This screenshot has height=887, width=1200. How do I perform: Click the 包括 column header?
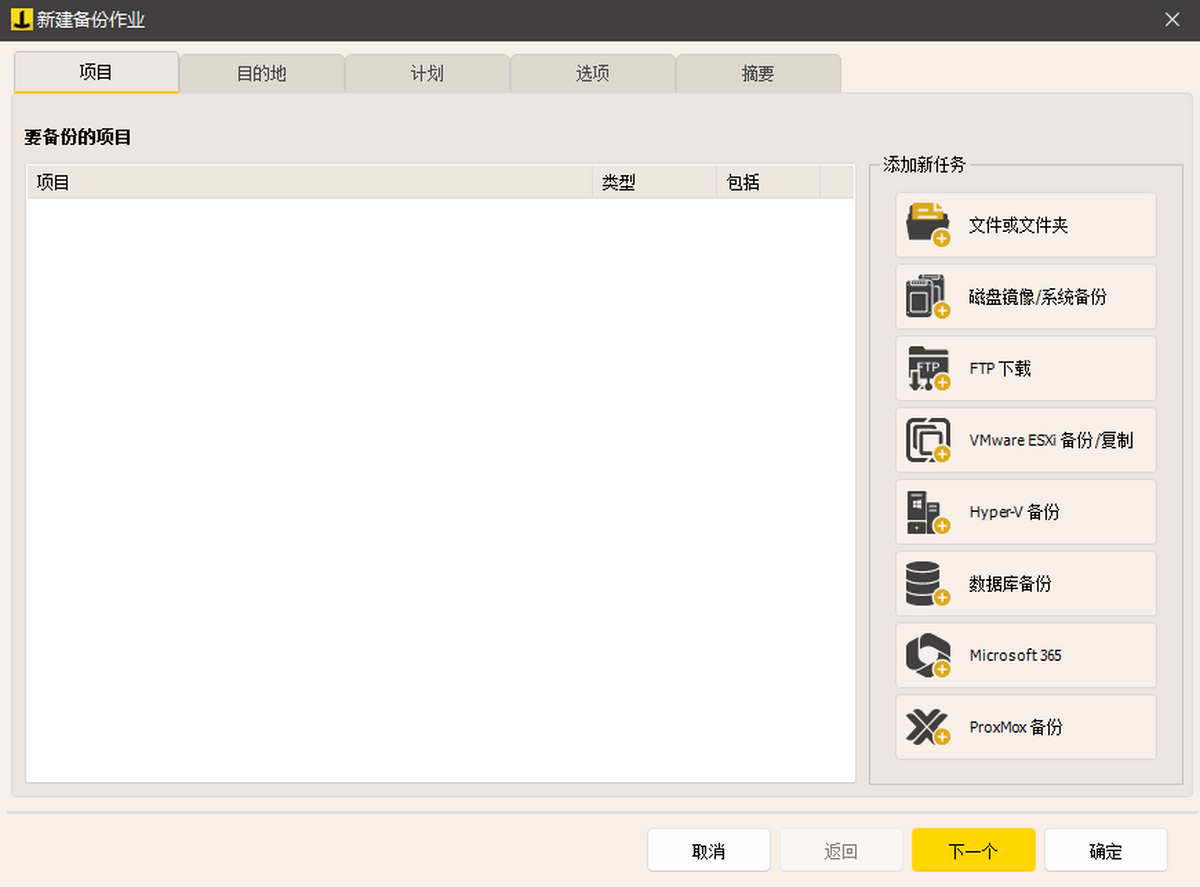767,183
